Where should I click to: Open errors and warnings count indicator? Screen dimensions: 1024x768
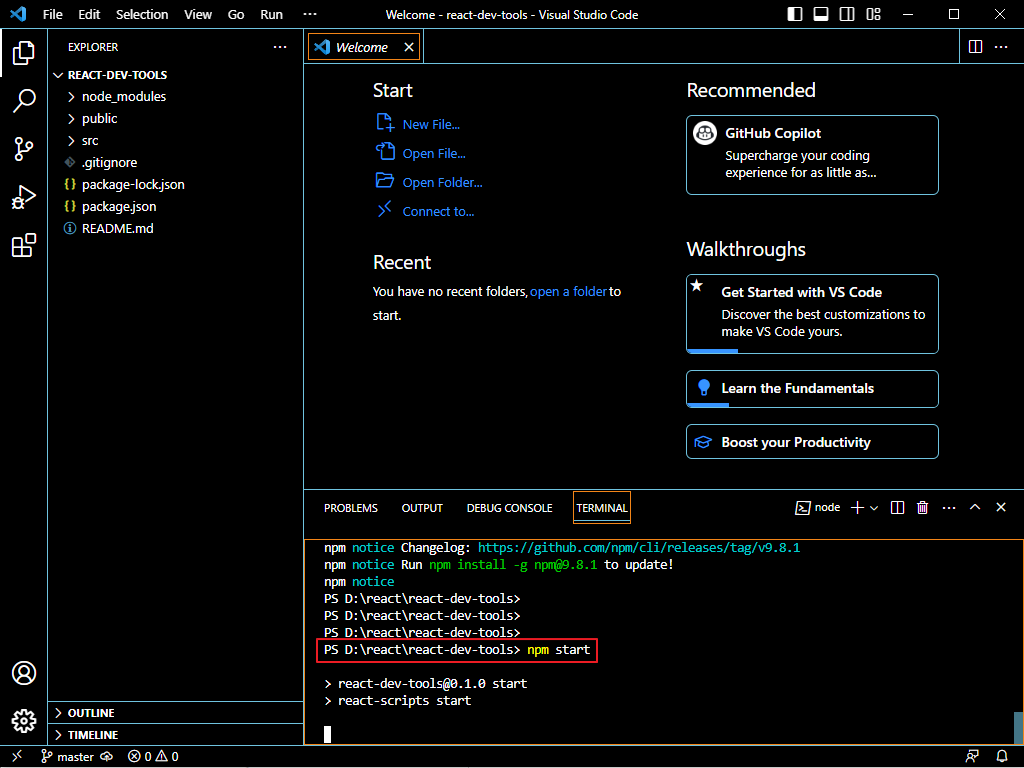(x=153, y=757)
